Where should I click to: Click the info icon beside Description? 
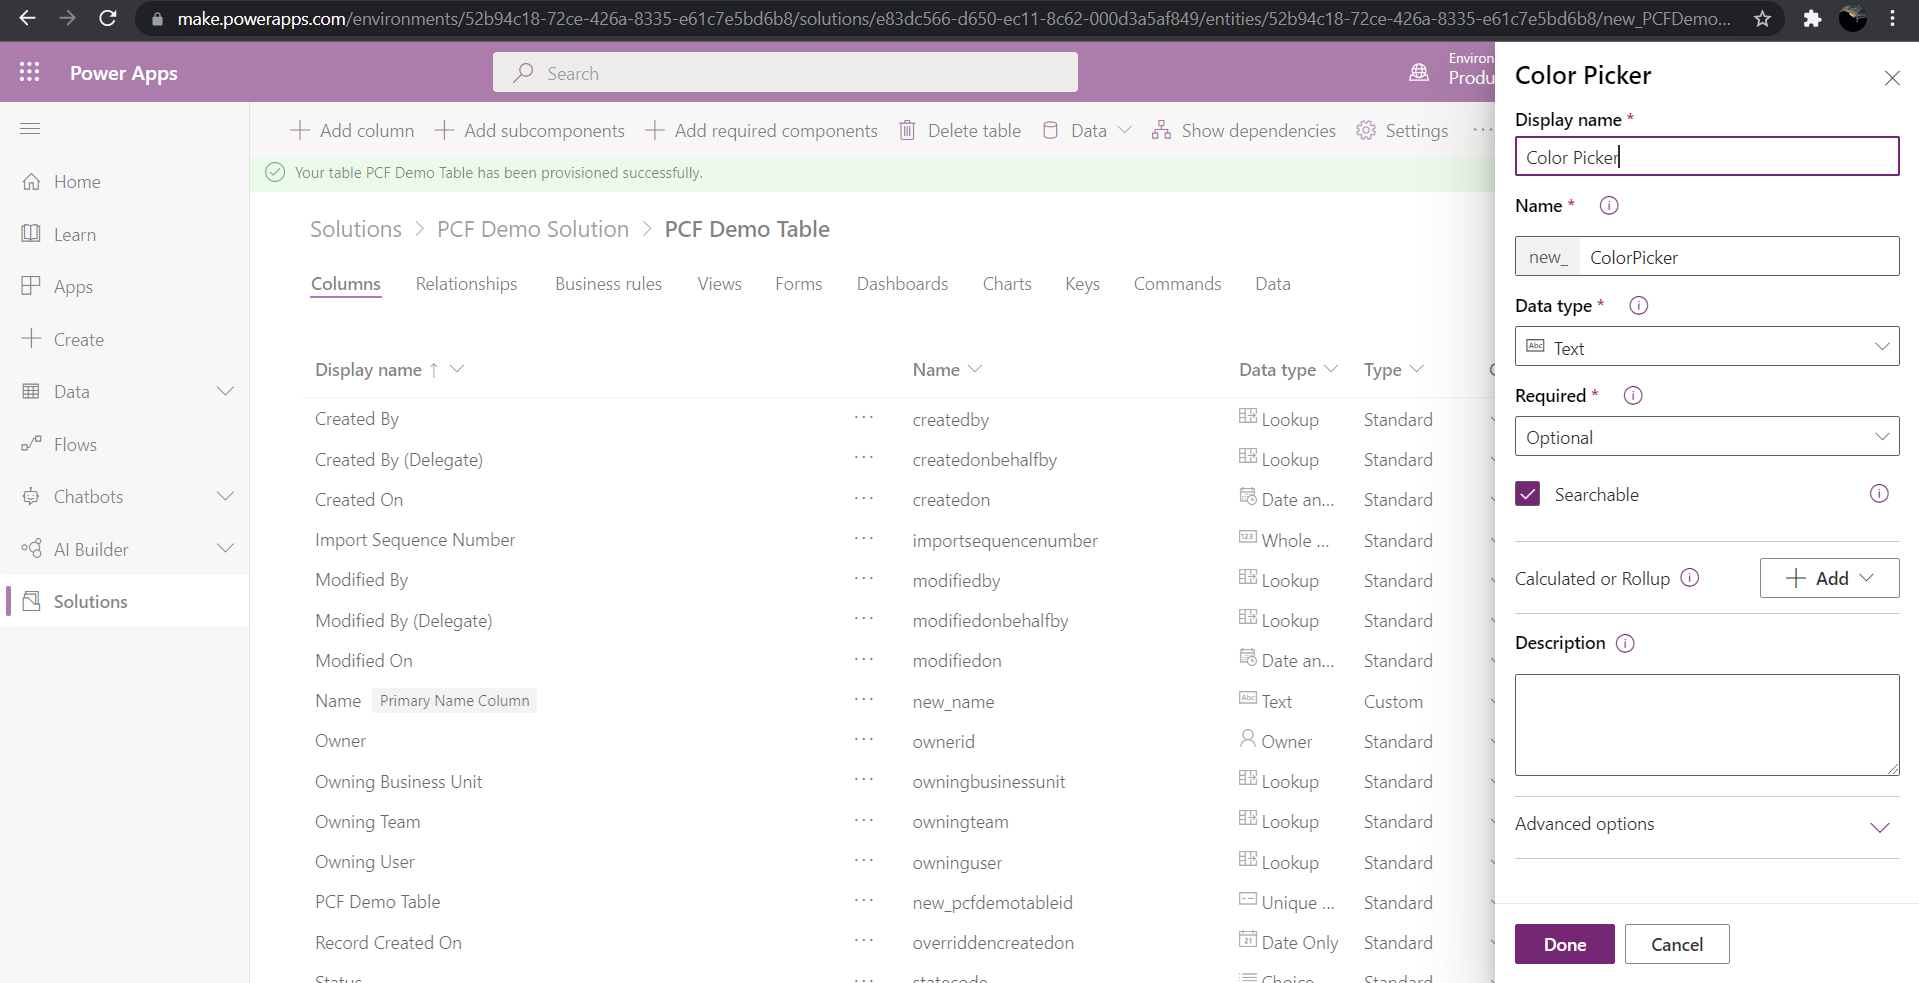point(1625,643)
